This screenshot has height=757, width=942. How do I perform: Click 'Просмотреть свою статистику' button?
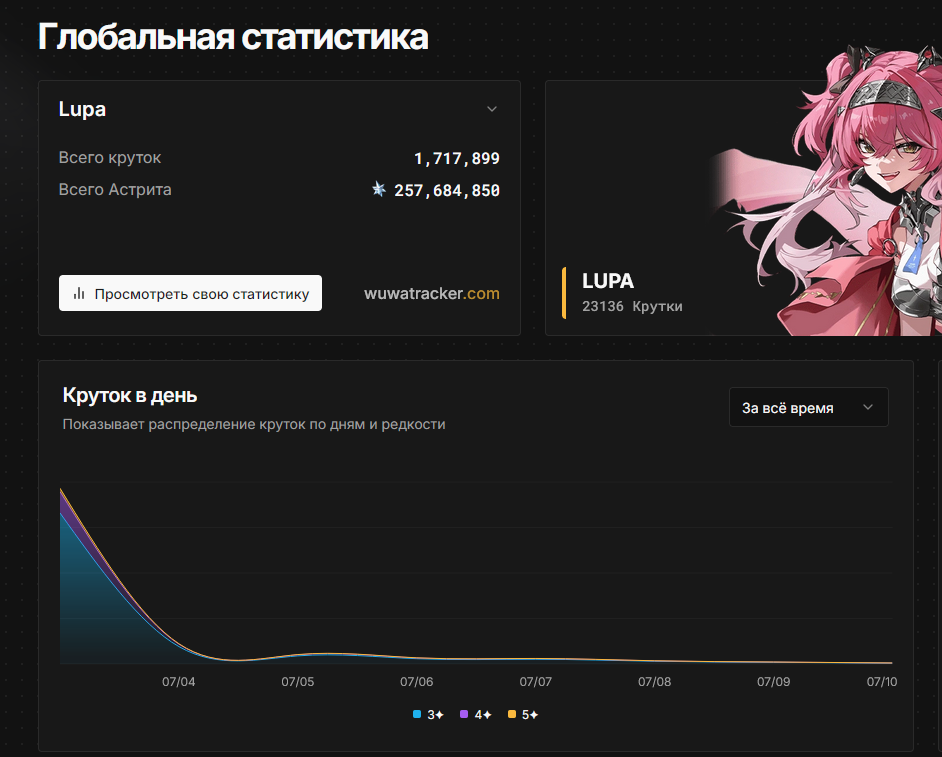click(x=190, y=293)
